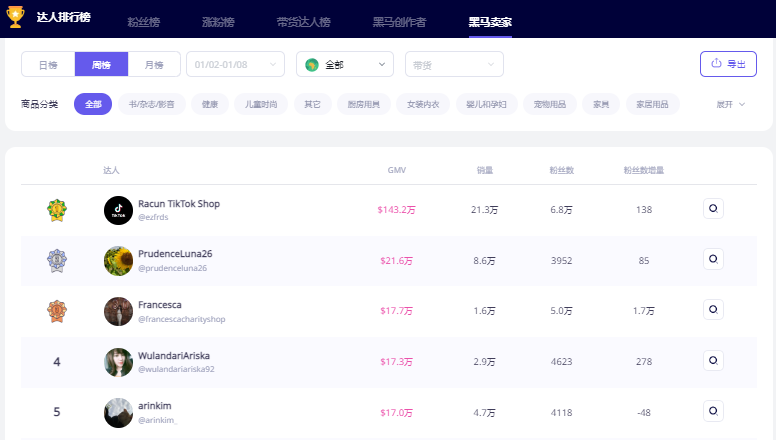This screenshot has width=776, height=440.
Task: Click rank number 4
Action: (x=57, y=362)
